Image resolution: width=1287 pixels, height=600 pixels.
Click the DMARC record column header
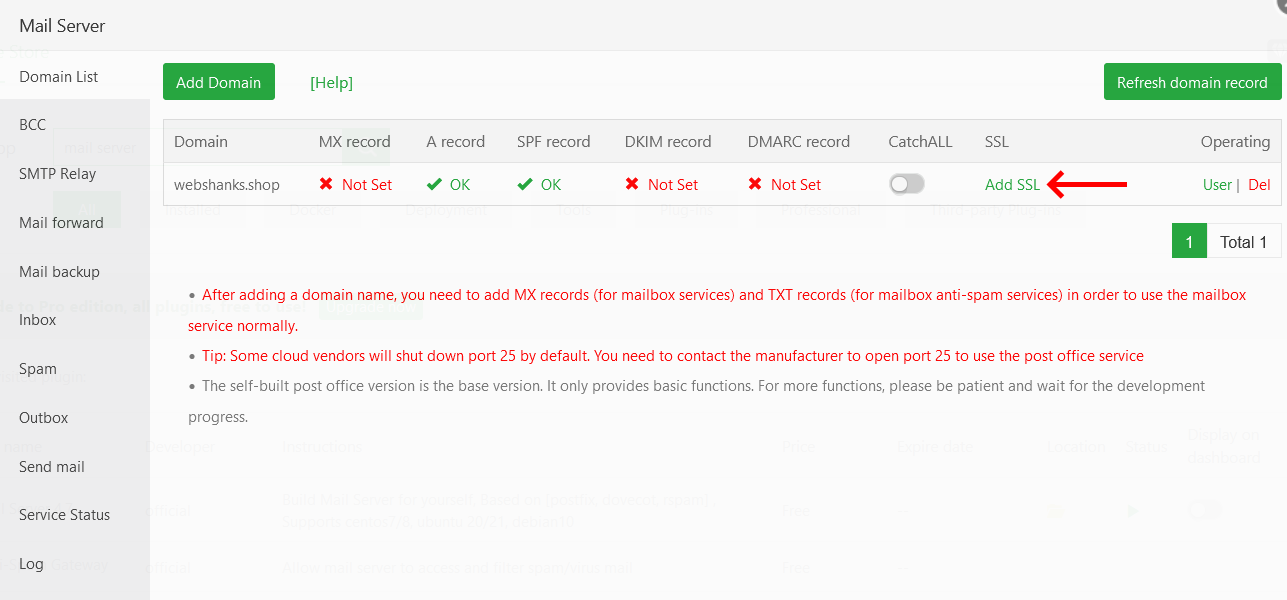click(799, 142)
